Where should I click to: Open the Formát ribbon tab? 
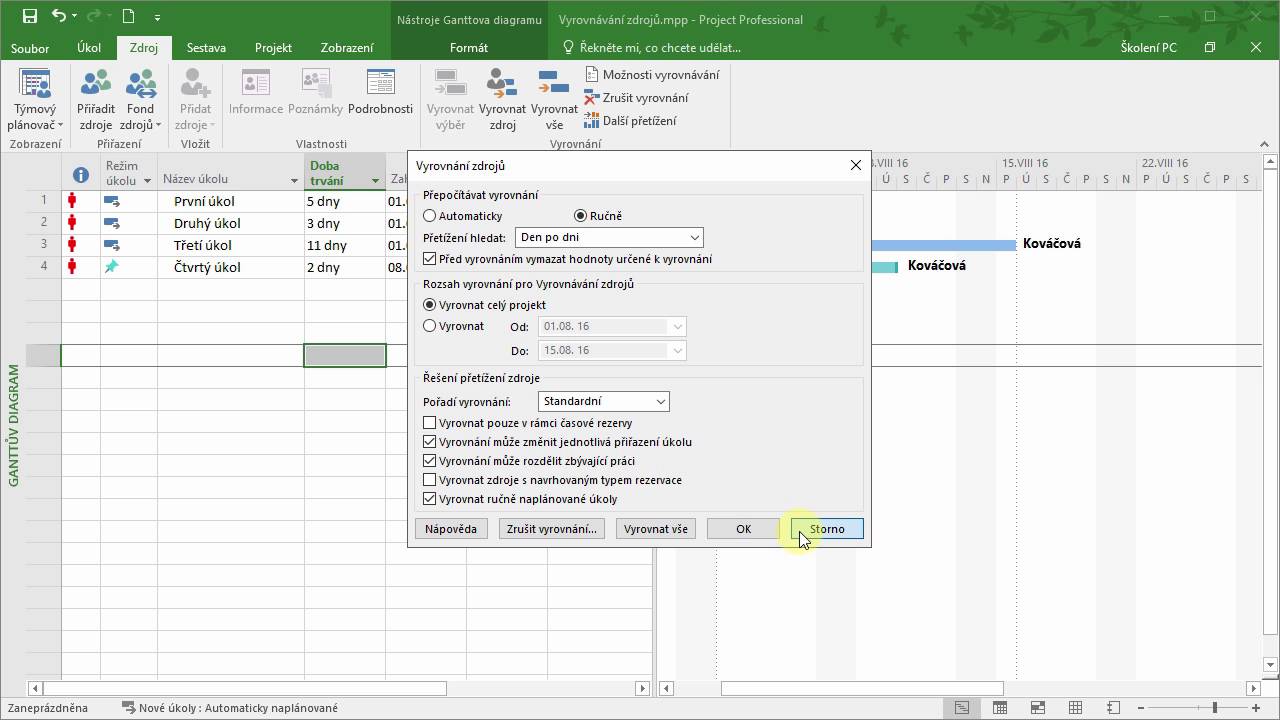point(469,48)
